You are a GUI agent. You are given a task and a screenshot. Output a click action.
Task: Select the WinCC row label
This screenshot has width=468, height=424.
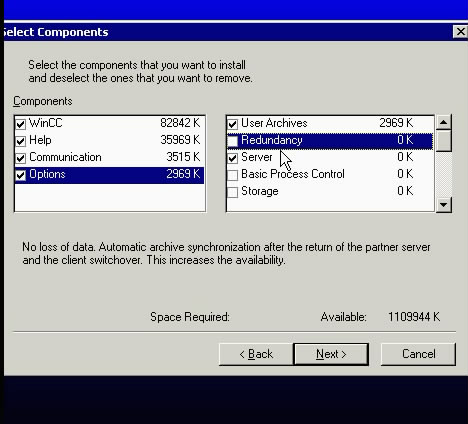click(46, 123)
